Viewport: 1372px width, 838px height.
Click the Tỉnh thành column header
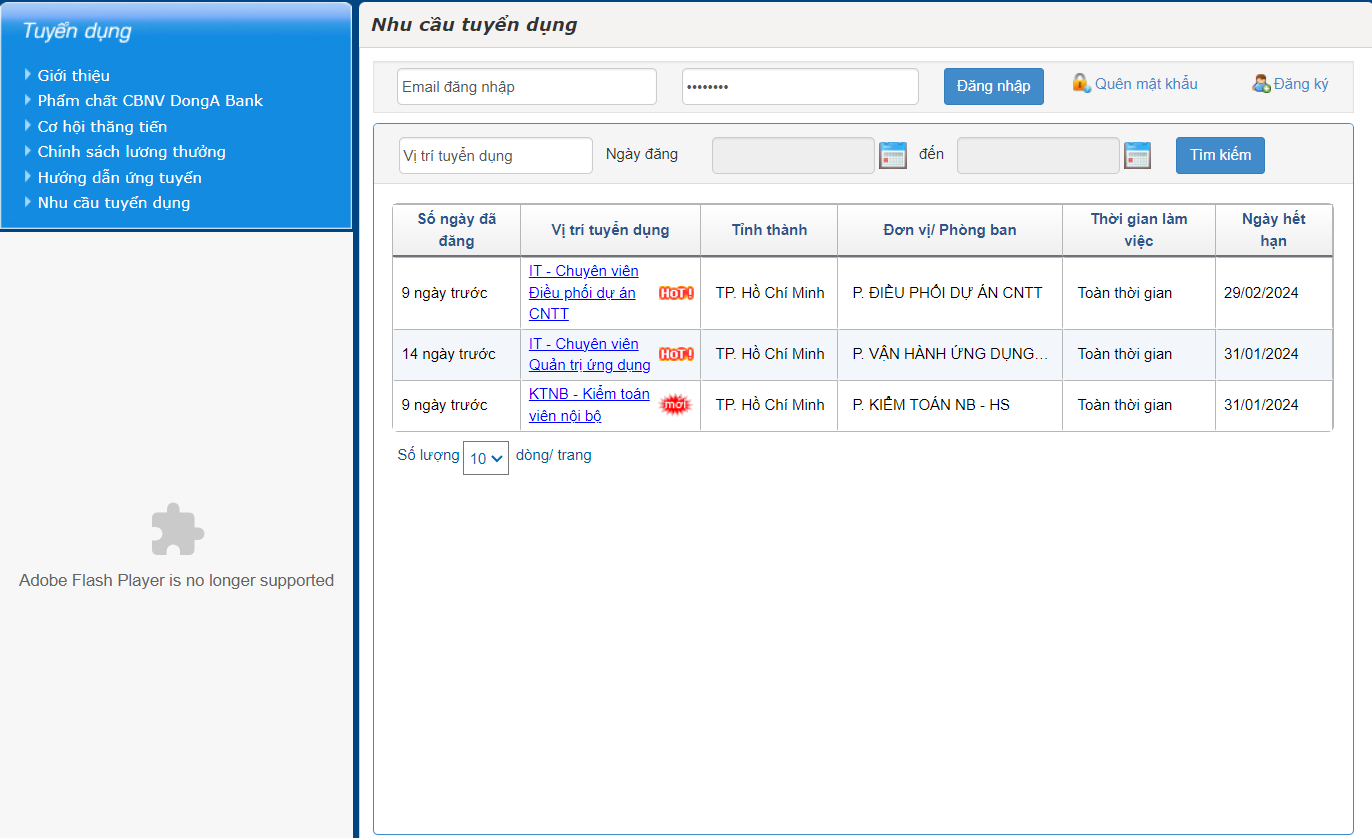pyautogui.click(x=769, y=230)
